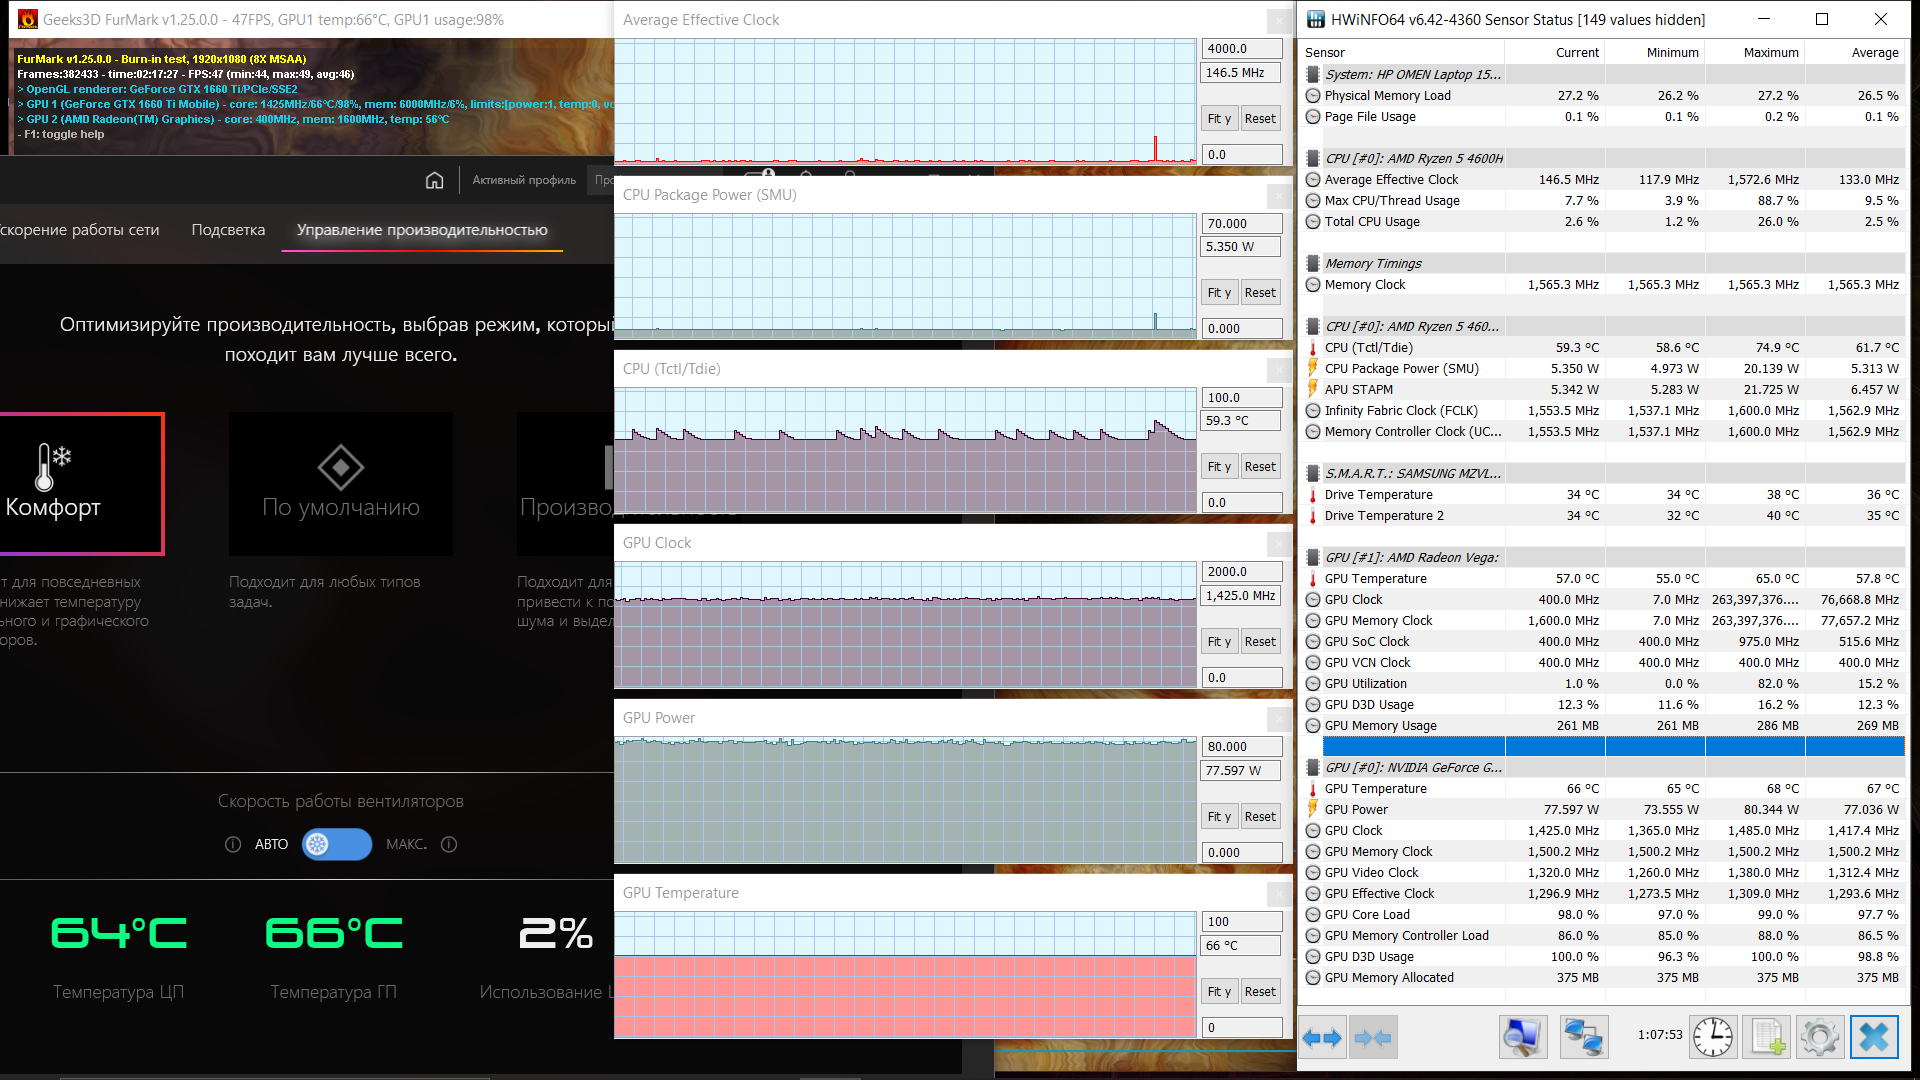Edit 0.000 min field of GPU Power graph

point(1242,852)
